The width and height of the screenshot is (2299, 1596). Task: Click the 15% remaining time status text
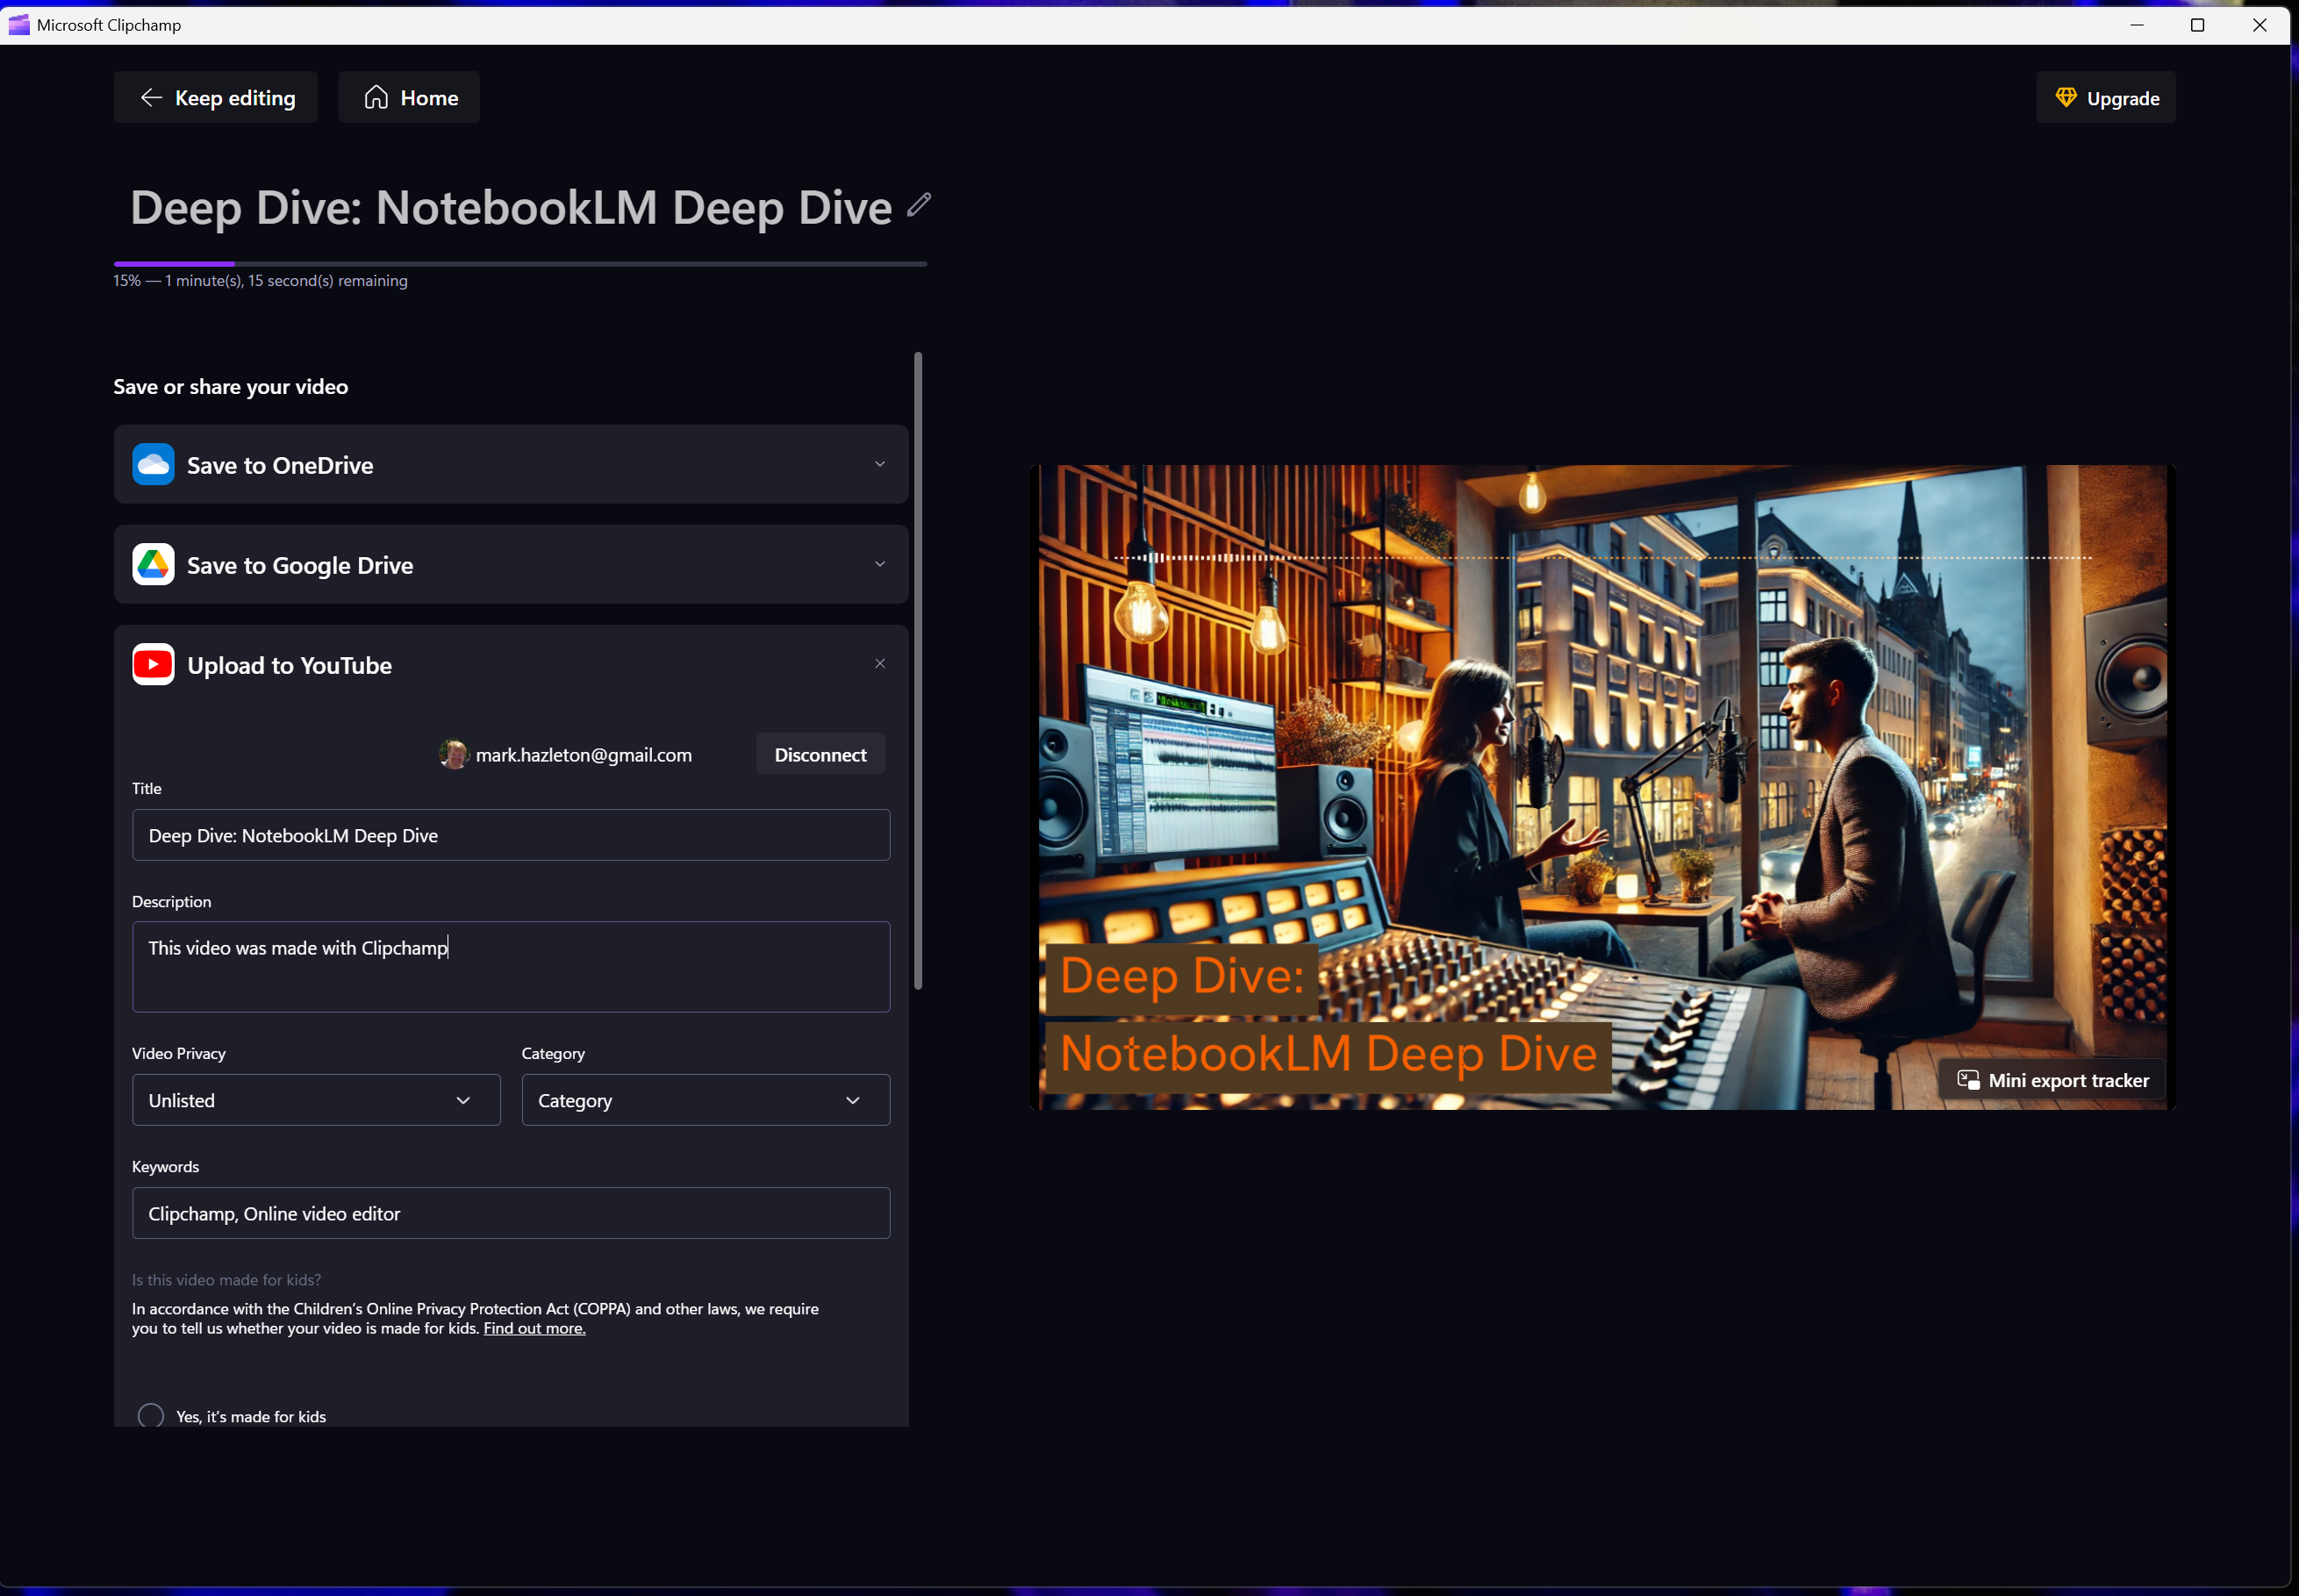coord(260,281)
